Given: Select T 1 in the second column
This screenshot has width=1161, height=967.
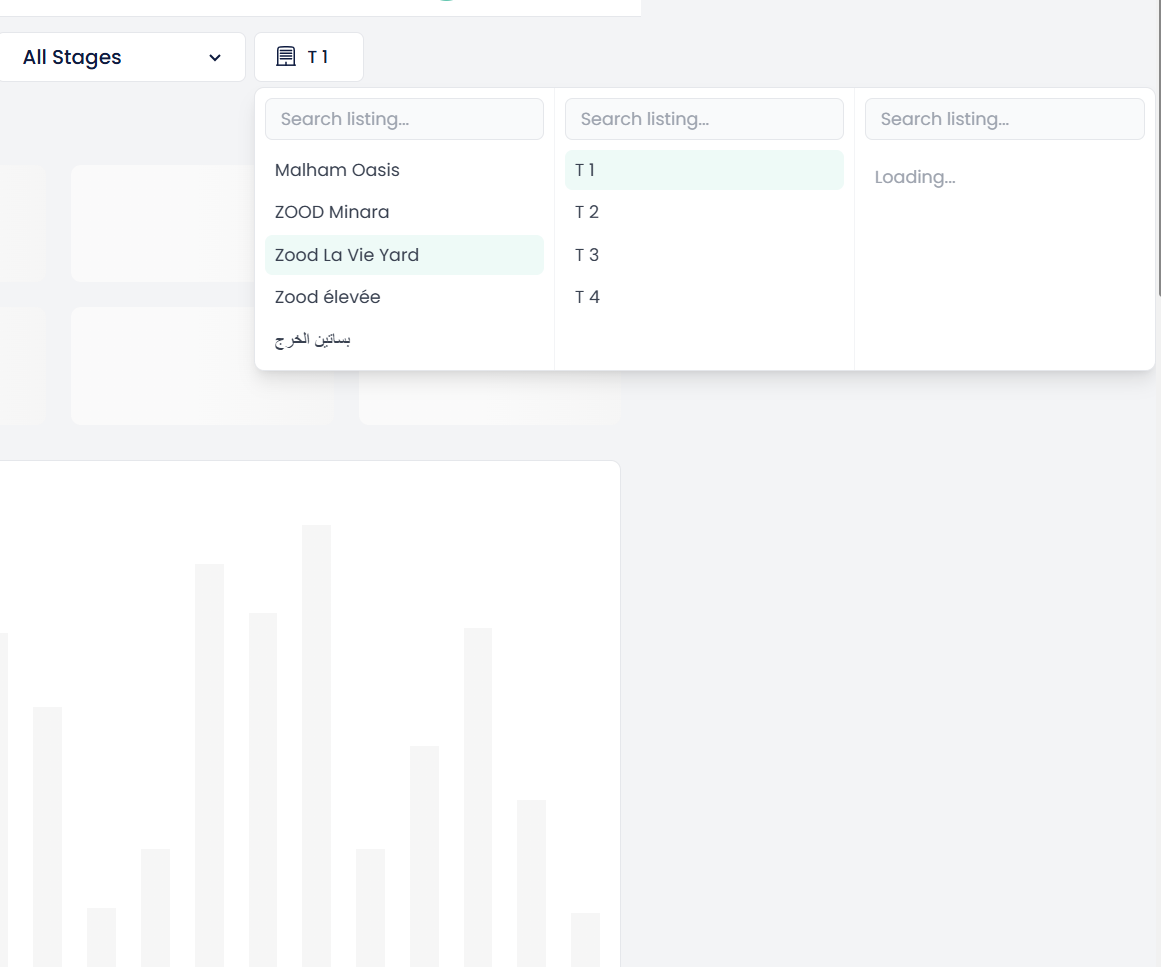Looking at the screenshot, I should [704, 170].
